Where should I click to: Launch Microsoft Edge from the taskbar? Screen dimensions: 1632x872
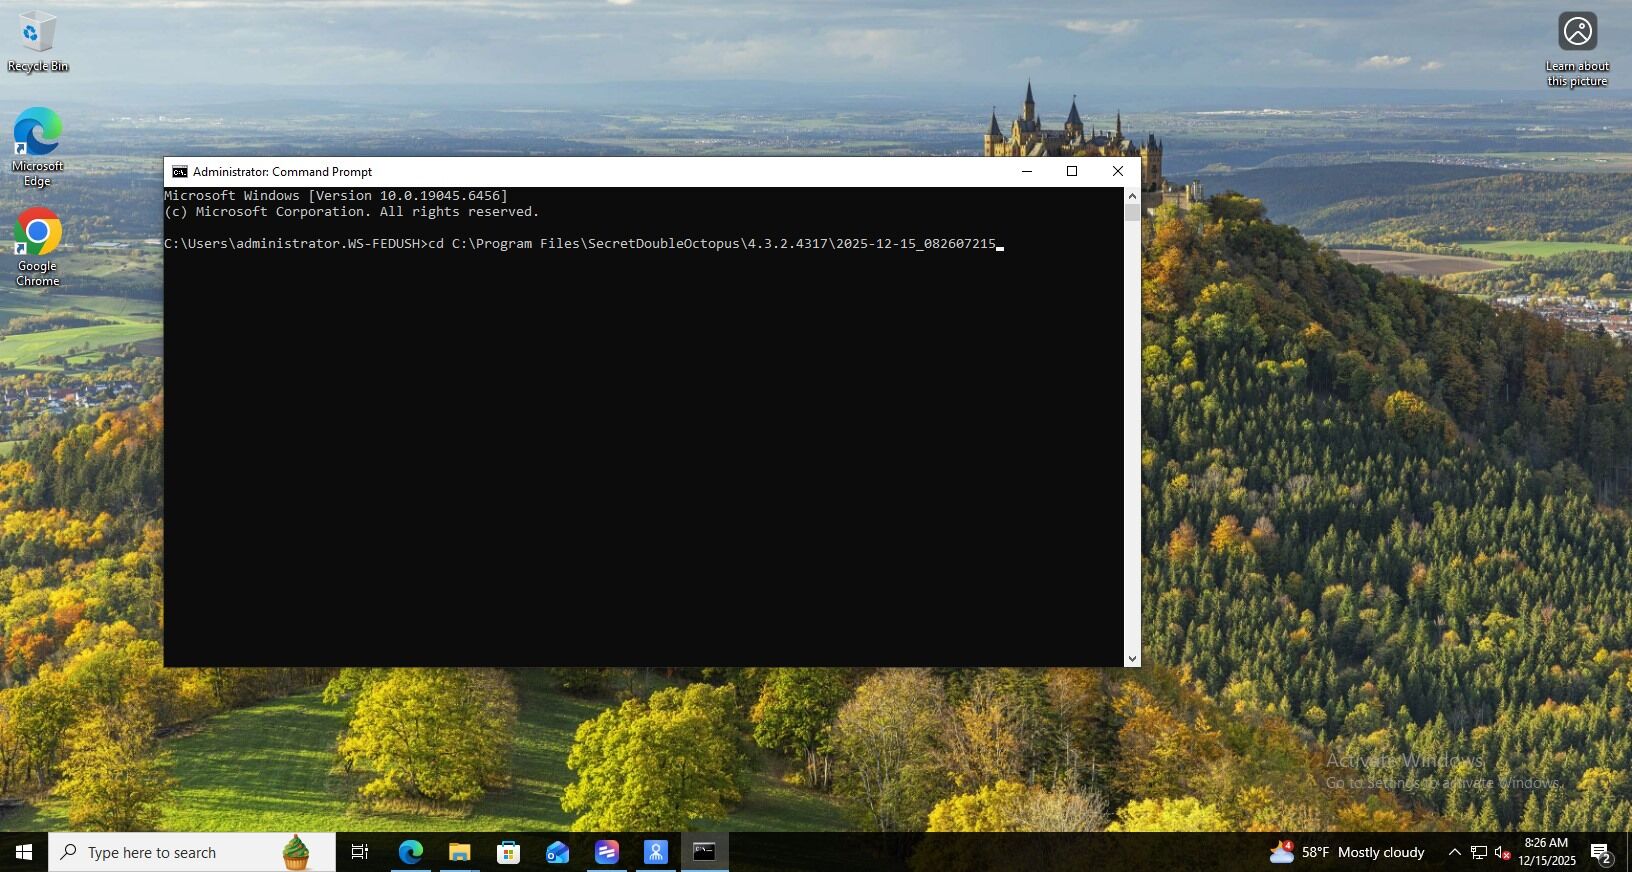[x=411, y=852]
